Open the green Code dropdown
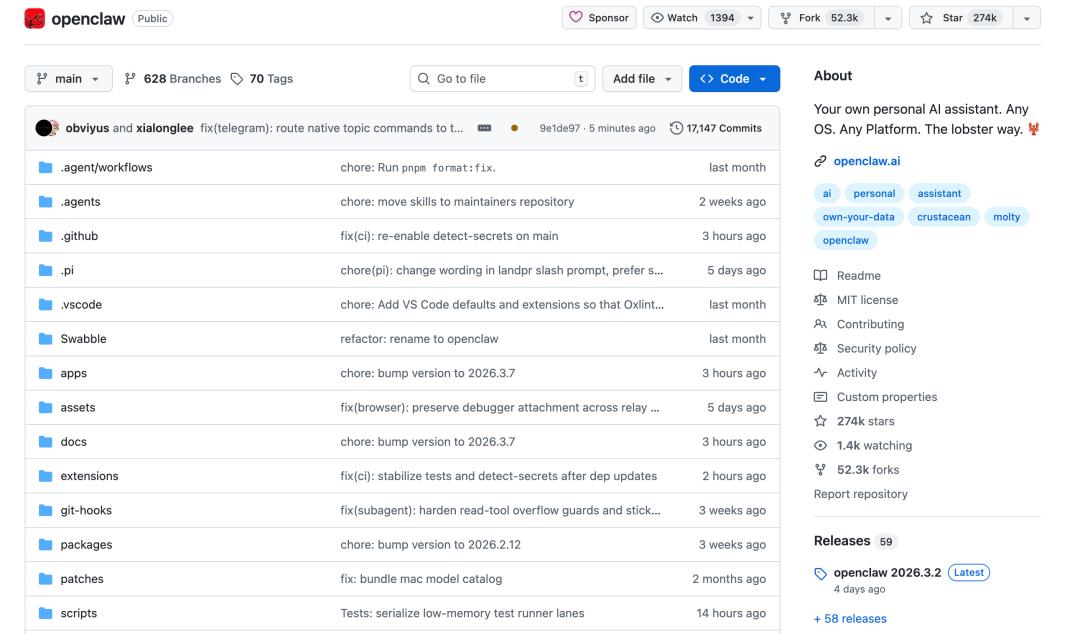This screenshot has height=634, width=1080. [734, 79]
